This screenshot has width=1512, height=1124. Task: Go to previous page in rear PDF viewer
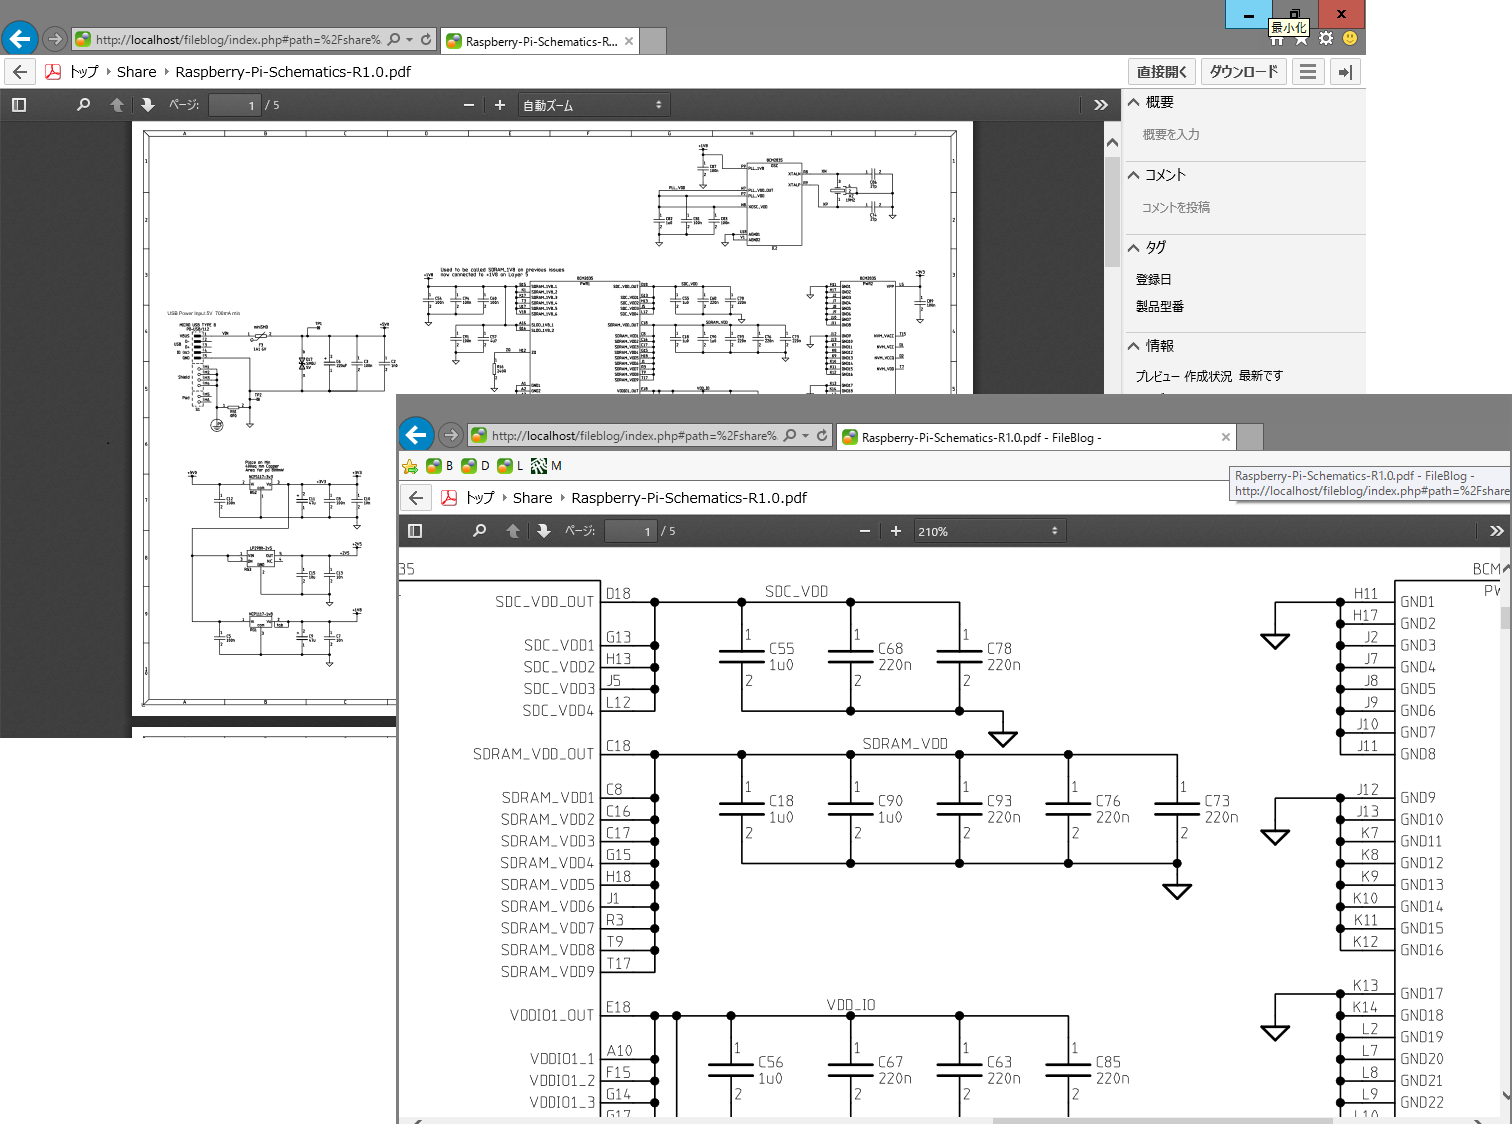click(117, 105)
